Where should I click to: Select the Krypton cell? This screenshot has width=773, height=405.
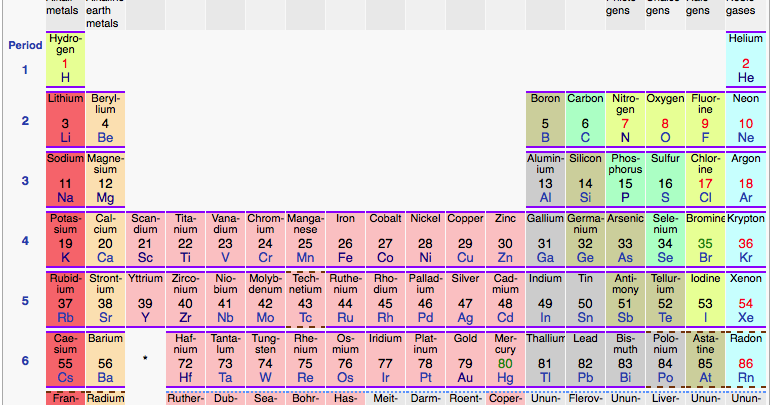coord(745,239)
